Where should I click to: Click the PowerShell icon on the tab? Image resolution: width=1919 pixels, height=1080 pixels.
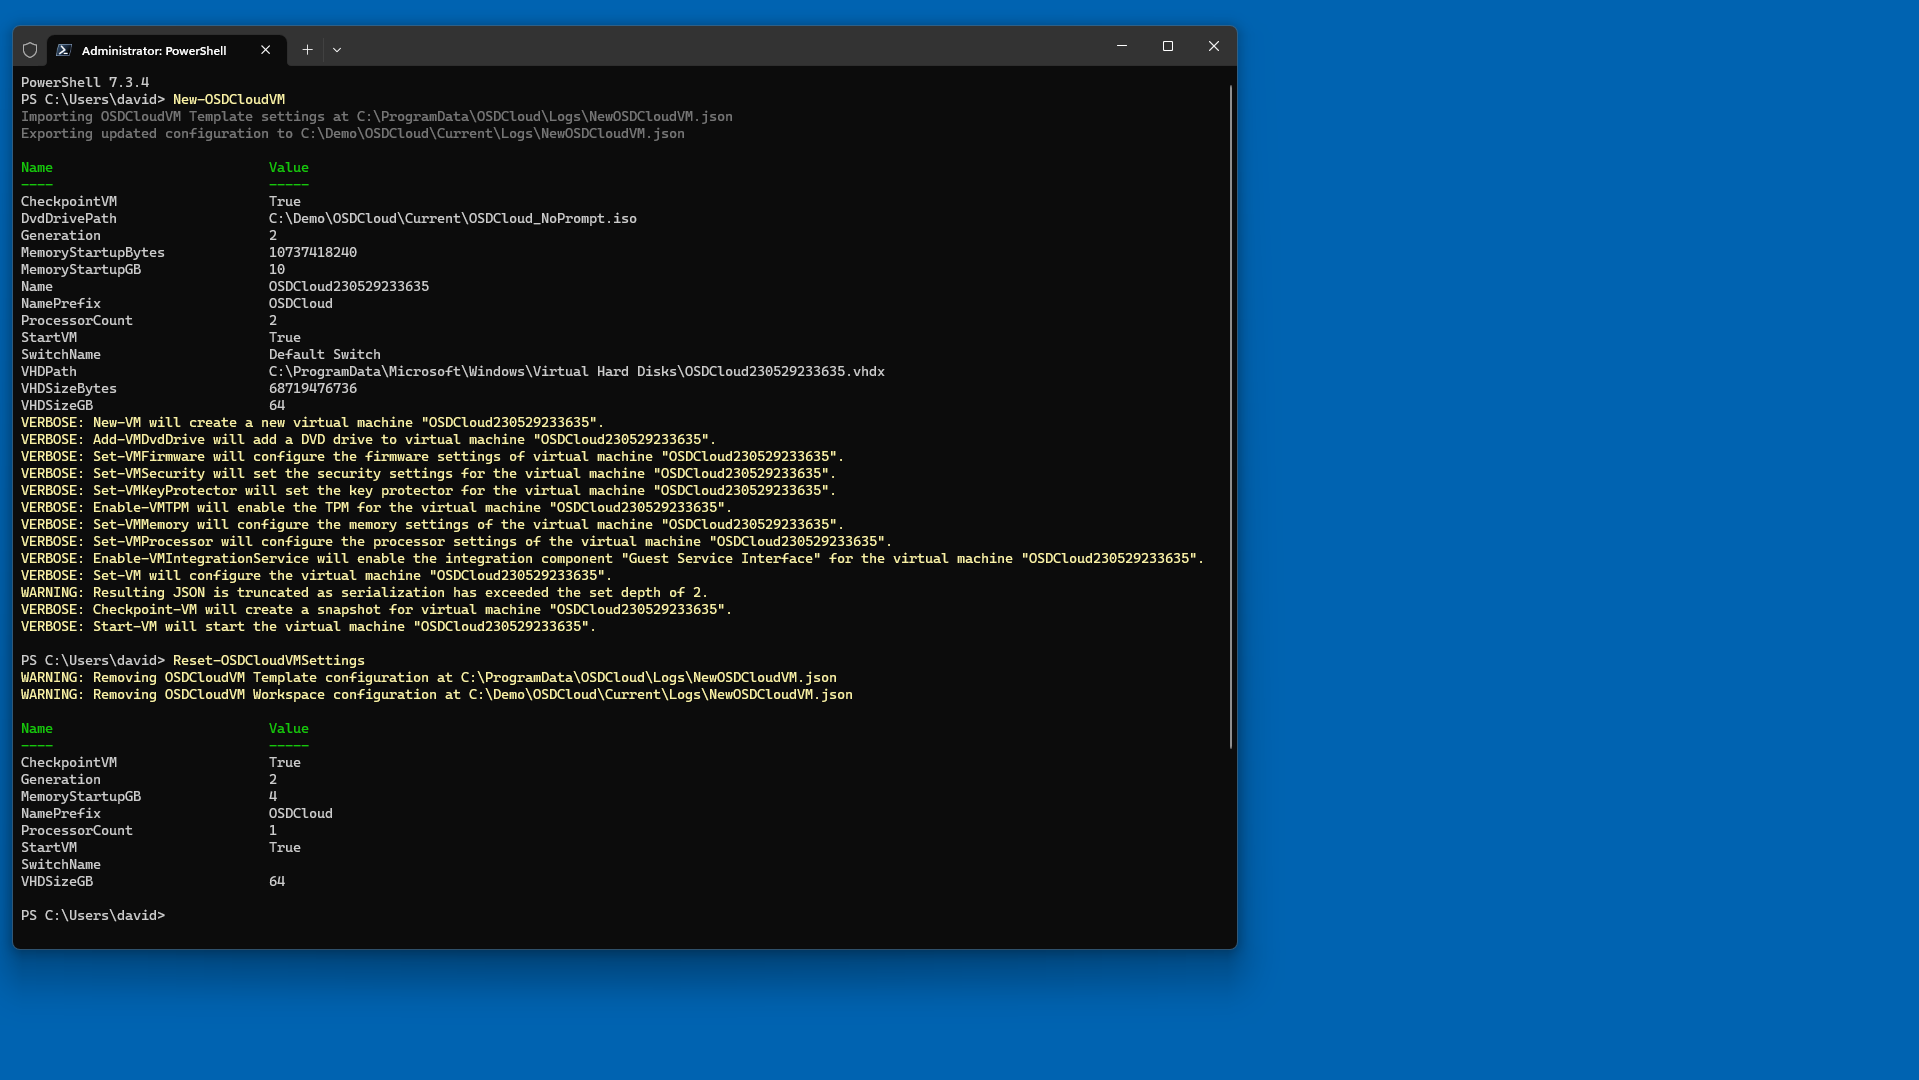click(64, 50)
